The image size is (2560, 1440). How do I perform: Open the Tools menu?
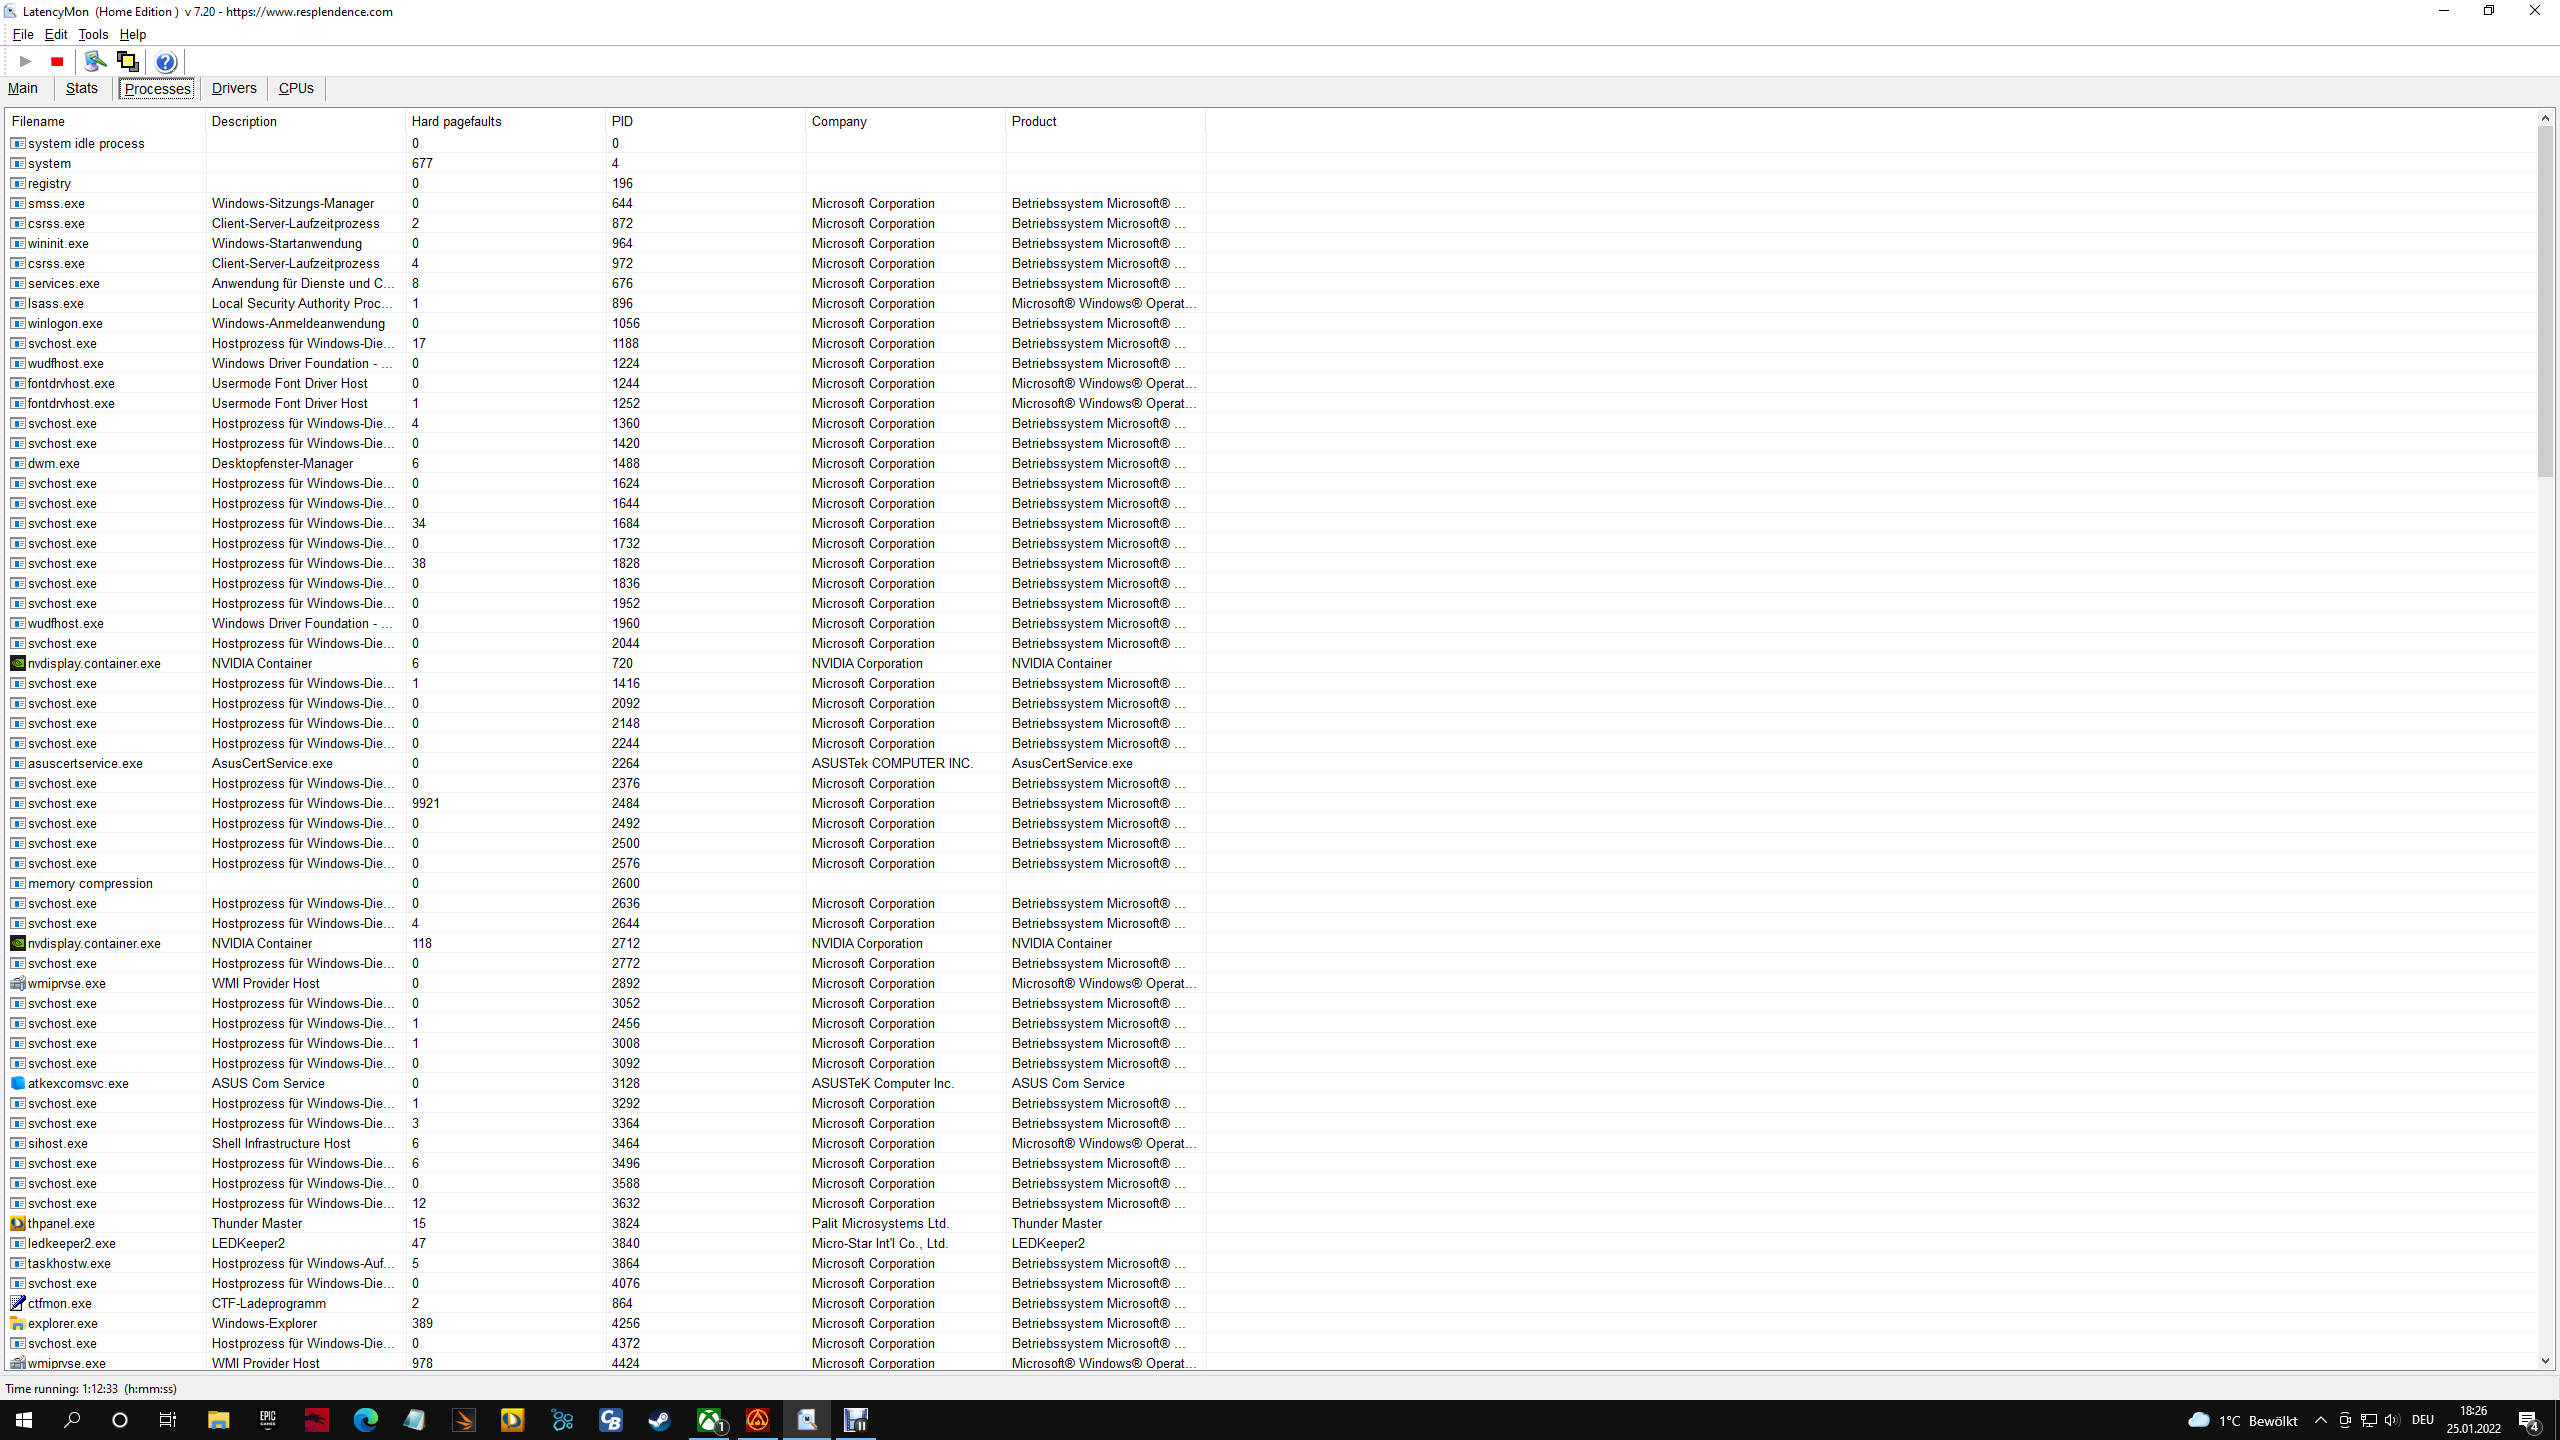(93, 34)
